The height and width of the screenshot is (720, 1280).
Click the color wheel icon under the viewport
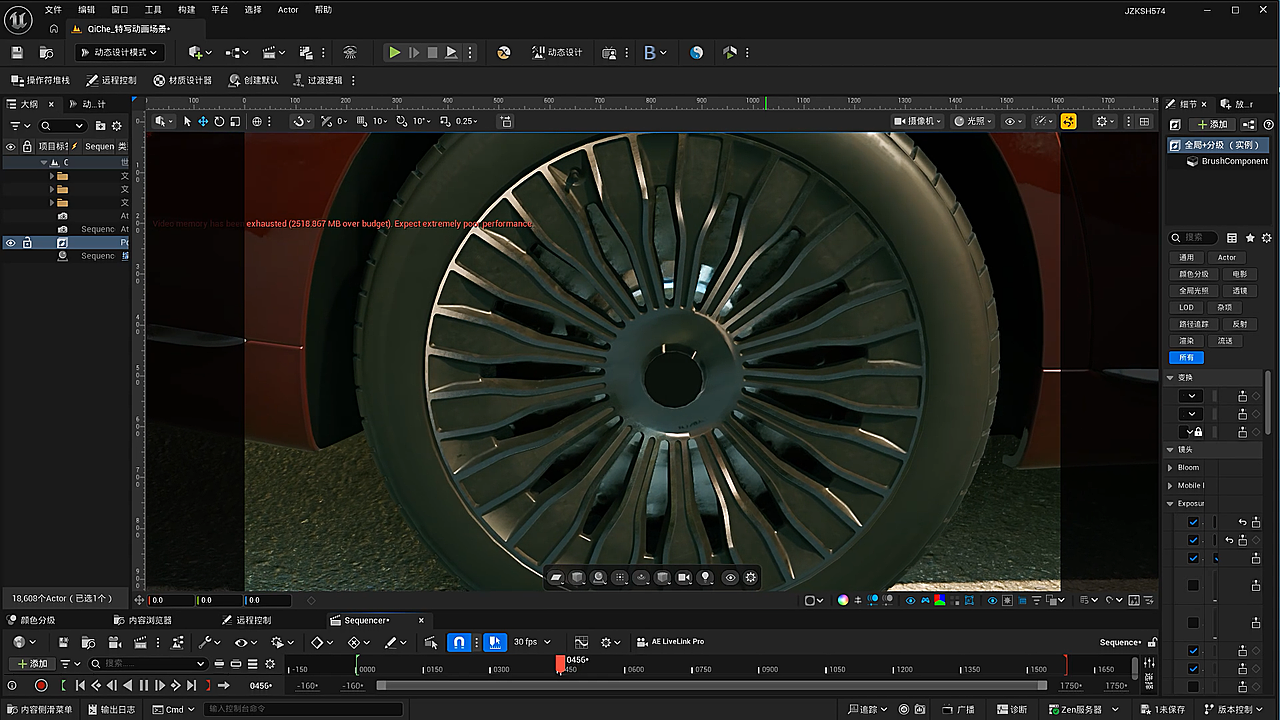pos(843,600)
